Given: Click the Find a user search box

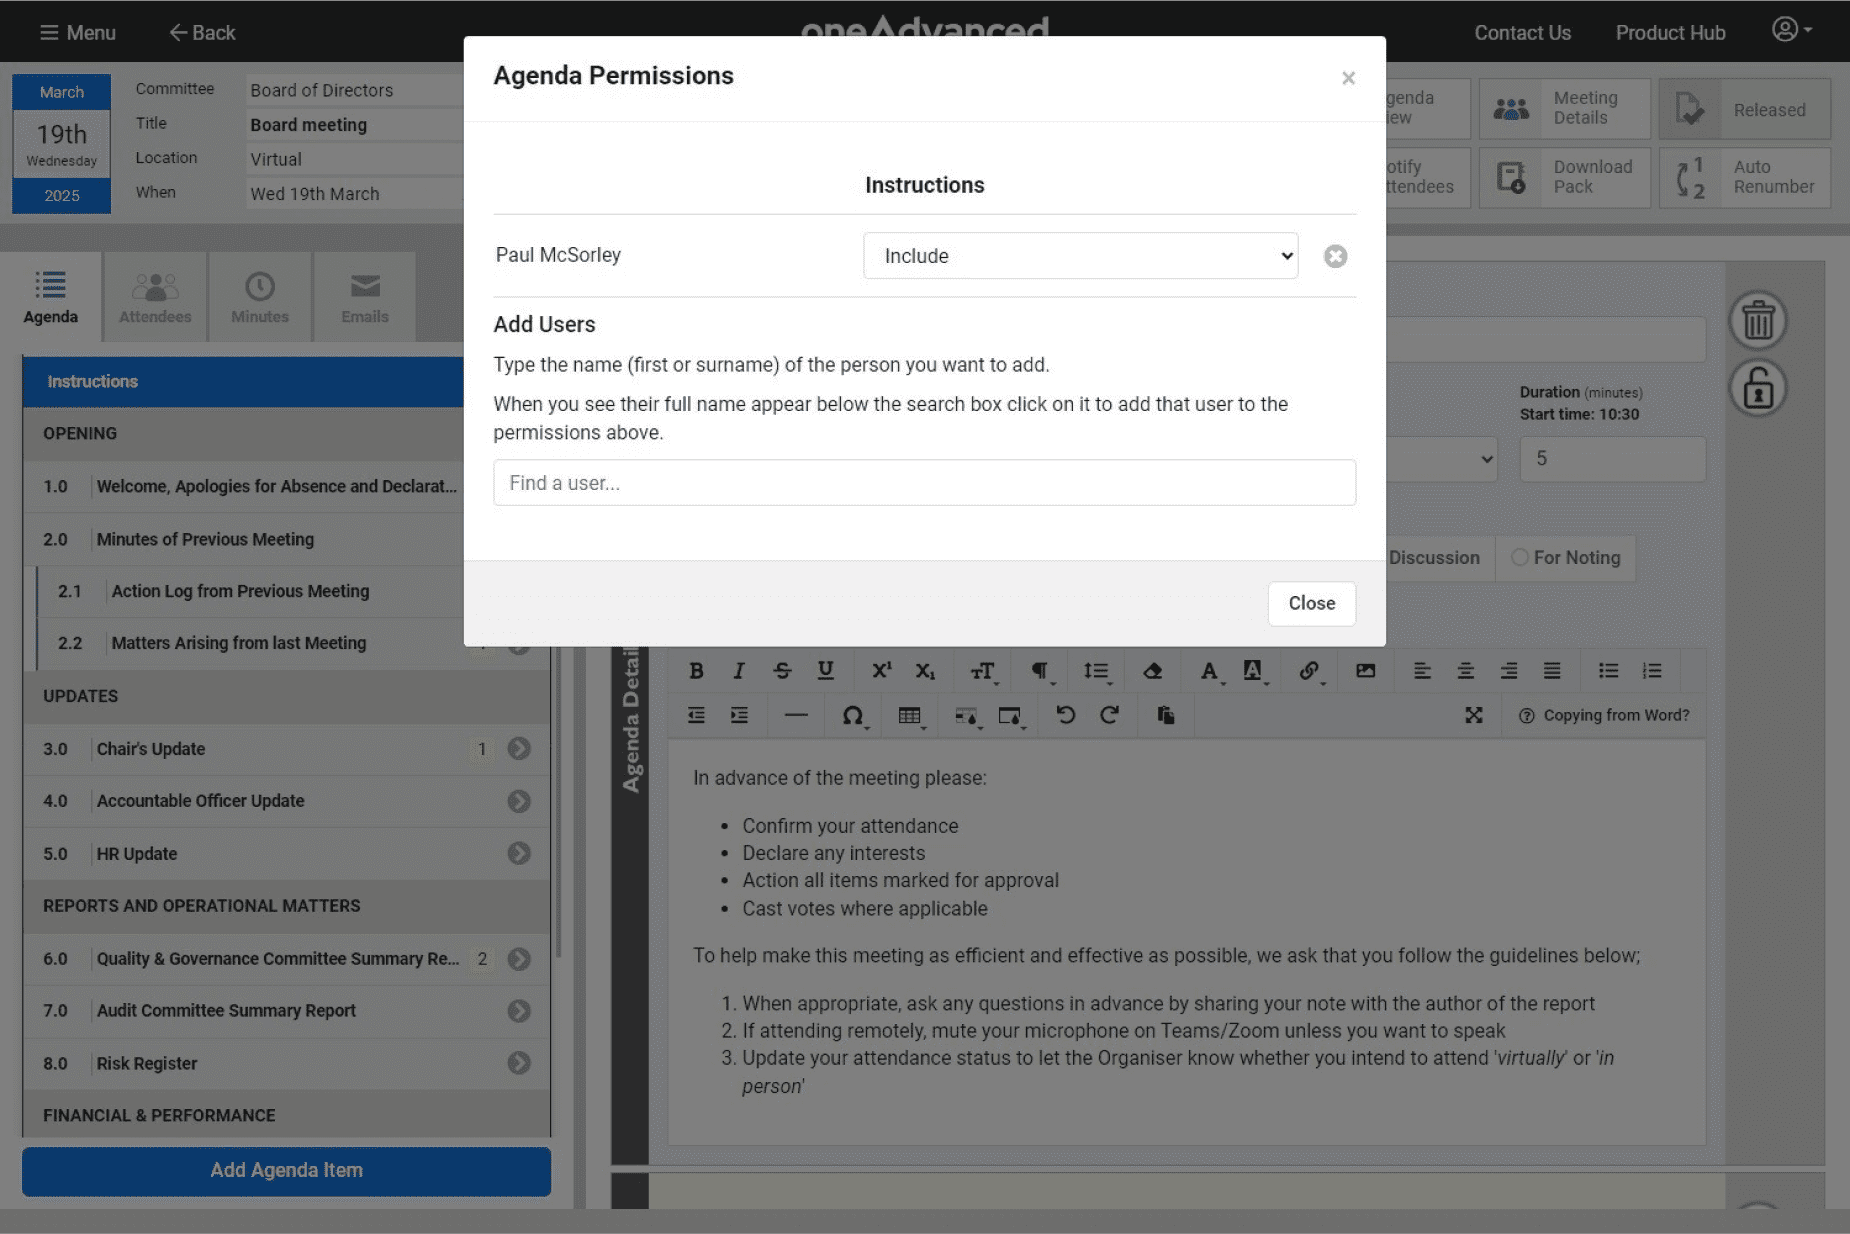Looking at the screenshot, I should pyautogui.click(x=924, y=483).
